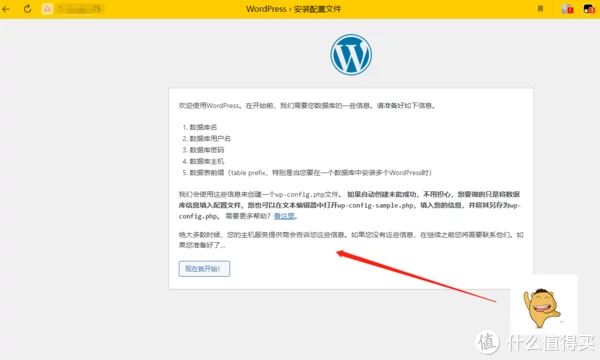
Task: Click the 什么值得买 watermark text
Action: [x=551, y=342]
